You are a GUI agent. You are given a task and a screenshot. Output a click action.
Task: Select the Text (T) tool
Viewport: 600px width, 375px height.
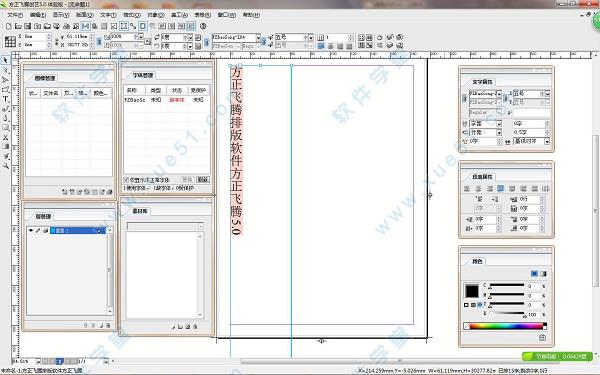tap(5, 99)
